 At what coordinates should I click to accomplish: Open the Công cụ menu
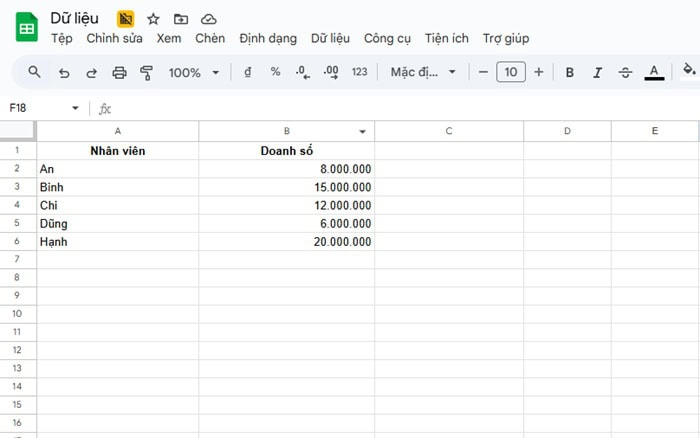coord(387,38)
